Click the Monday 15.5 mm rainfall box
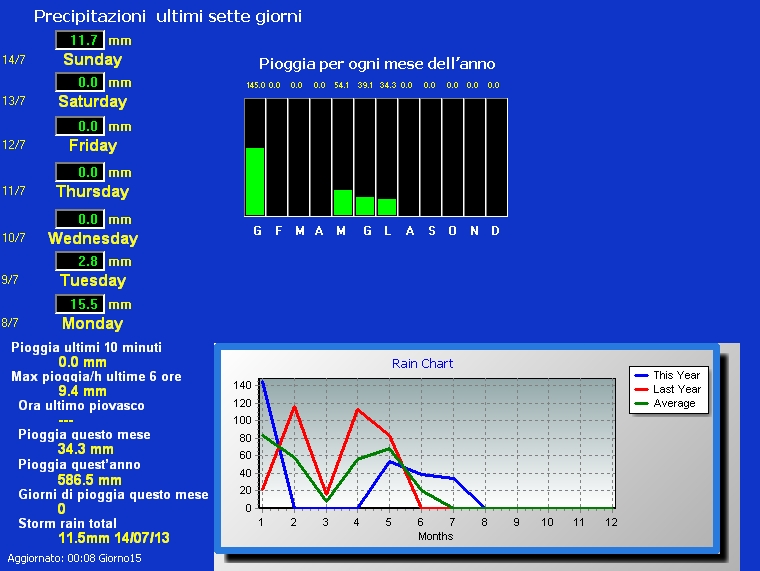This screenshot has width=760, height=571. [80, 304]
